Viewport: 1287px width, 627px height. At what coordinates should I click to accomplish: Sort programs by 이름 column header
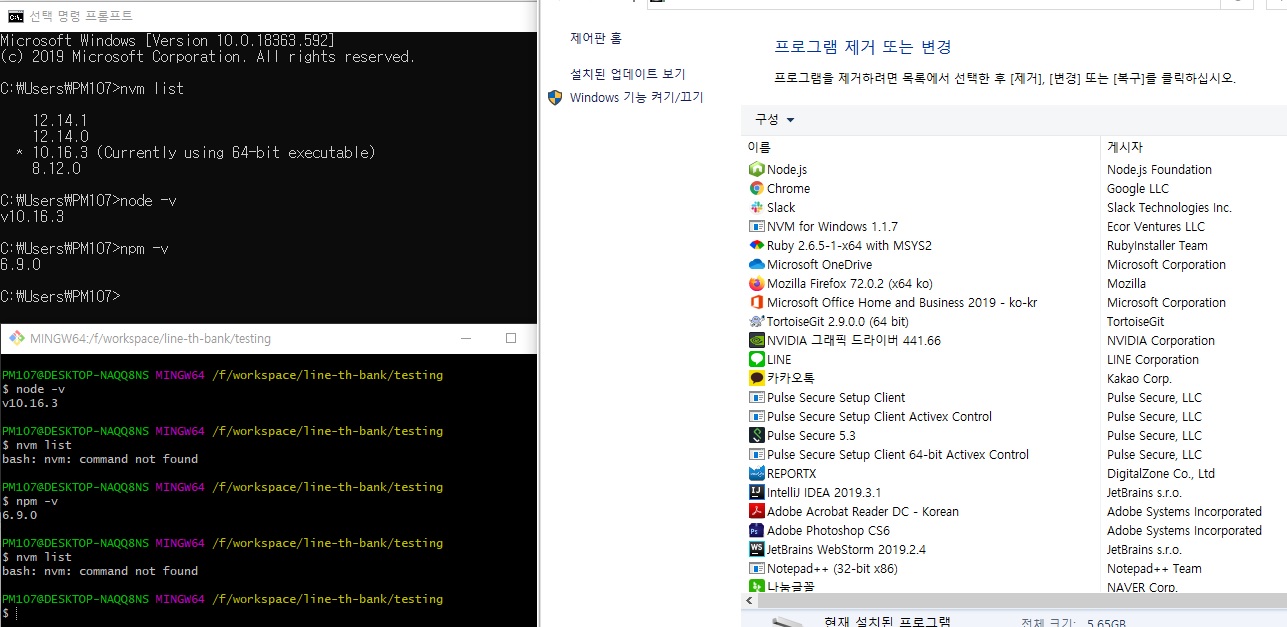tap(759, 147)
